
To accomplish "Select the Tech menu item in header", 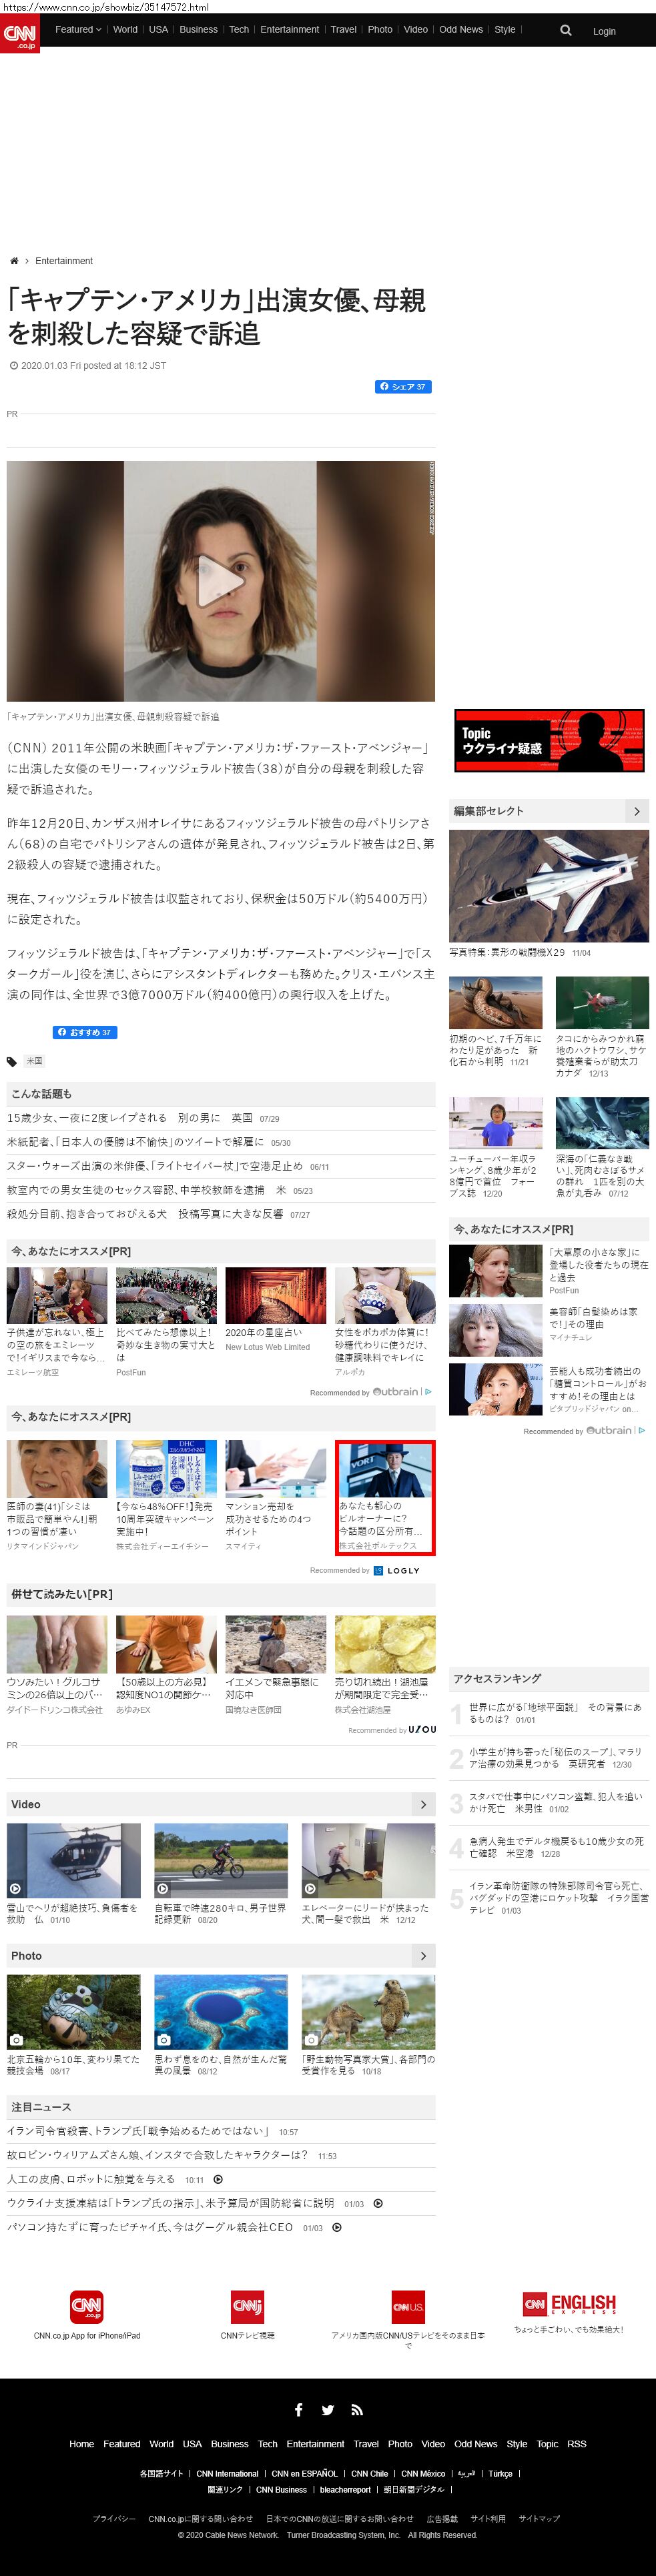I will point(239,30).
